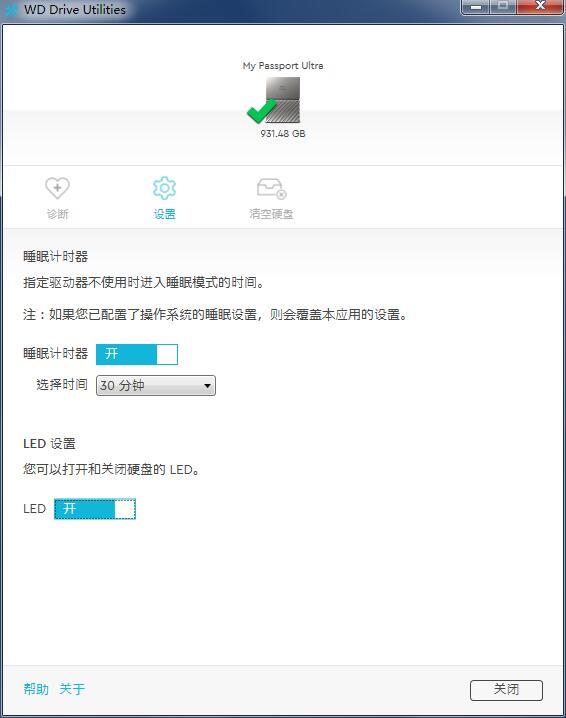Click the 开 label on LED switch
566x718 pixels.
(x=69, y=509)
